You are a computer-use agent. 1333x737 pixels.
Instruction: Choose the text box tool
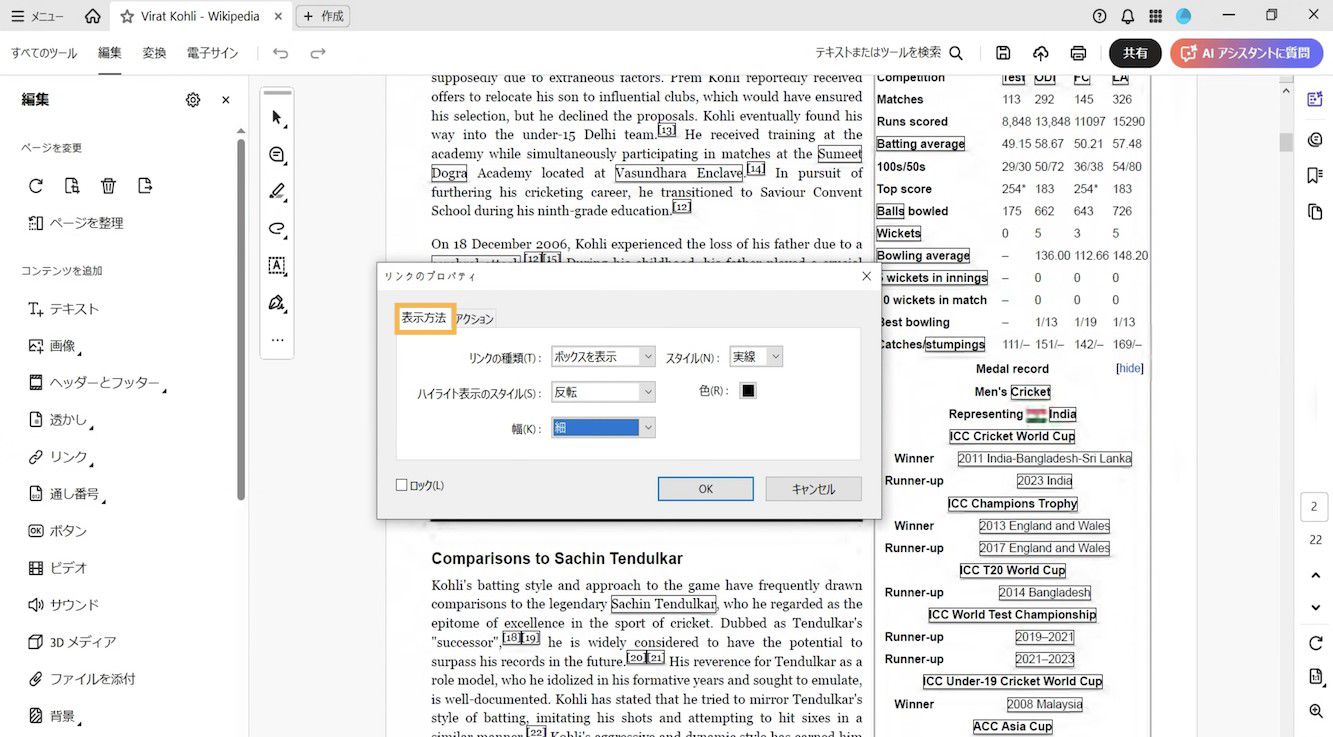277,266
